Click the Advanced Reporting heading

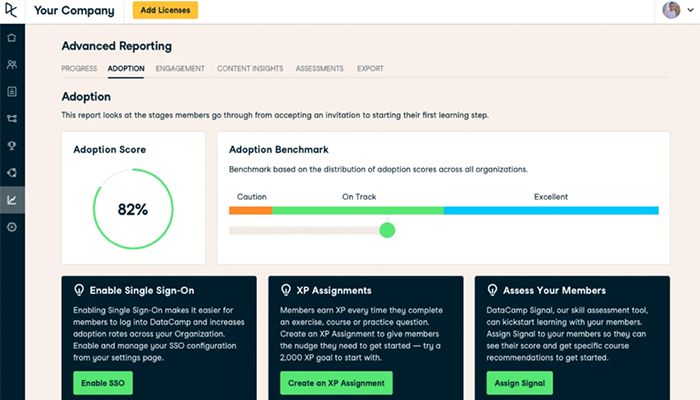click(x=117, y=46)
